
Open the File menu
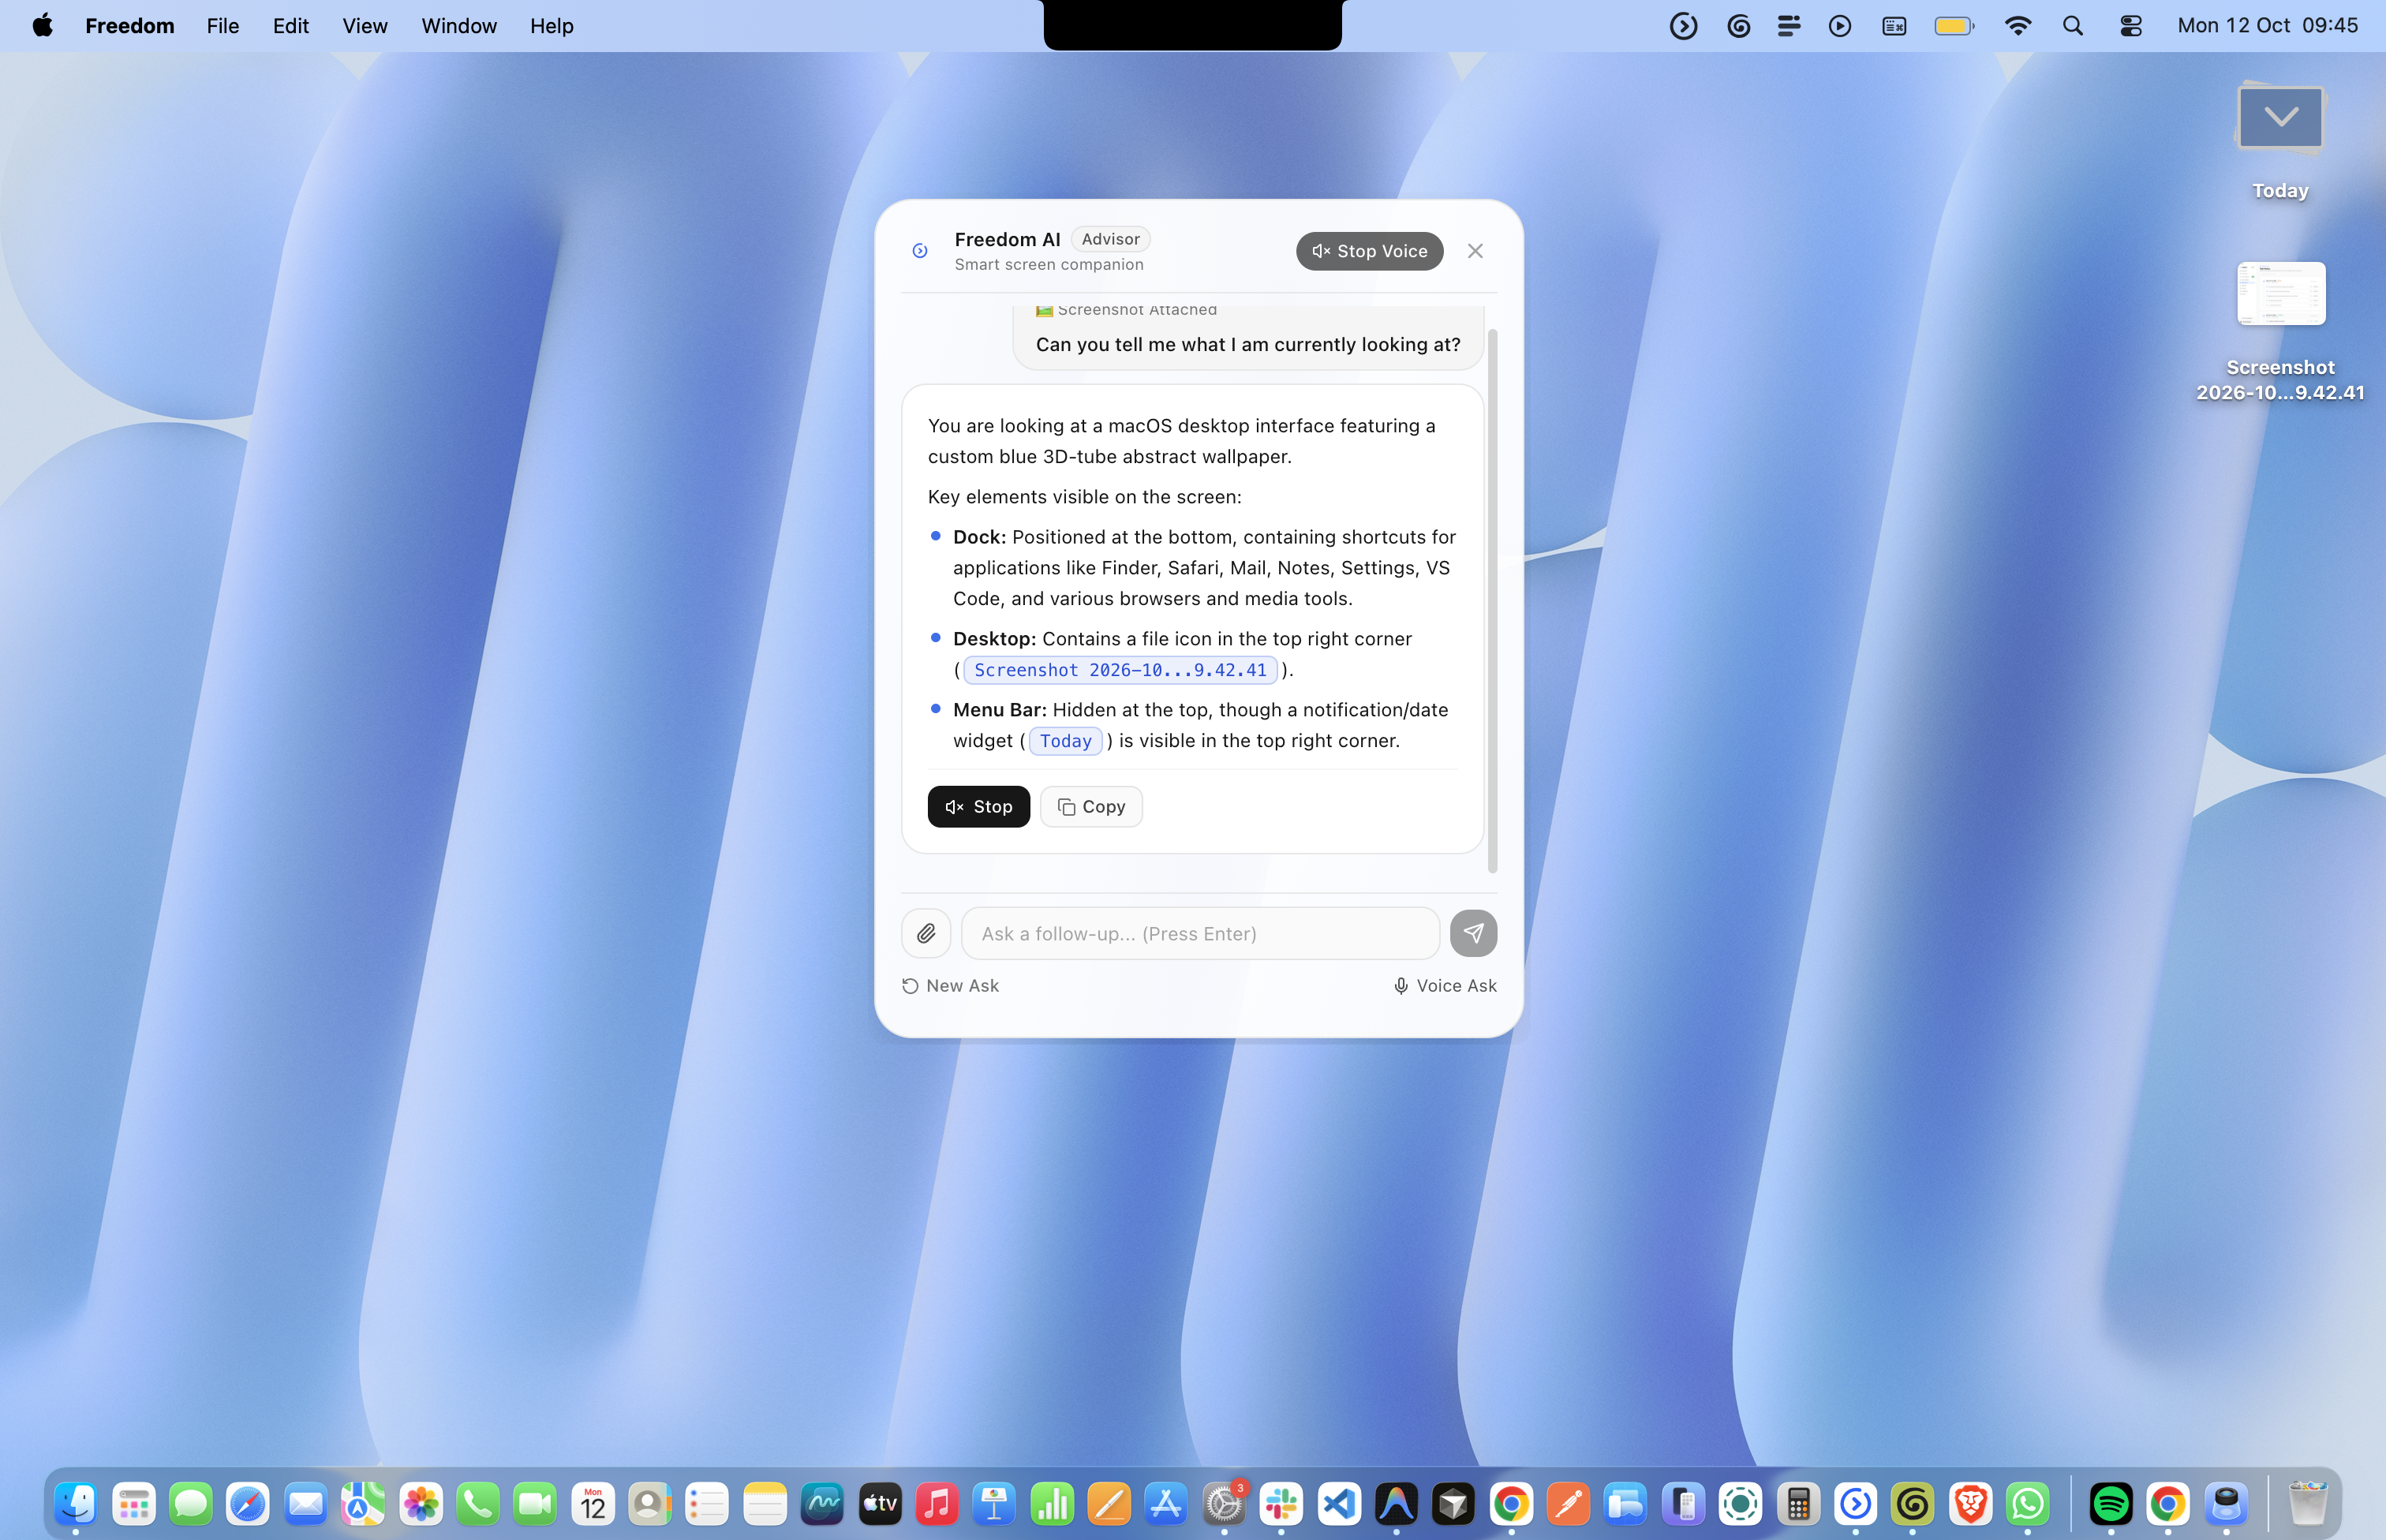[x=222, y=26]
